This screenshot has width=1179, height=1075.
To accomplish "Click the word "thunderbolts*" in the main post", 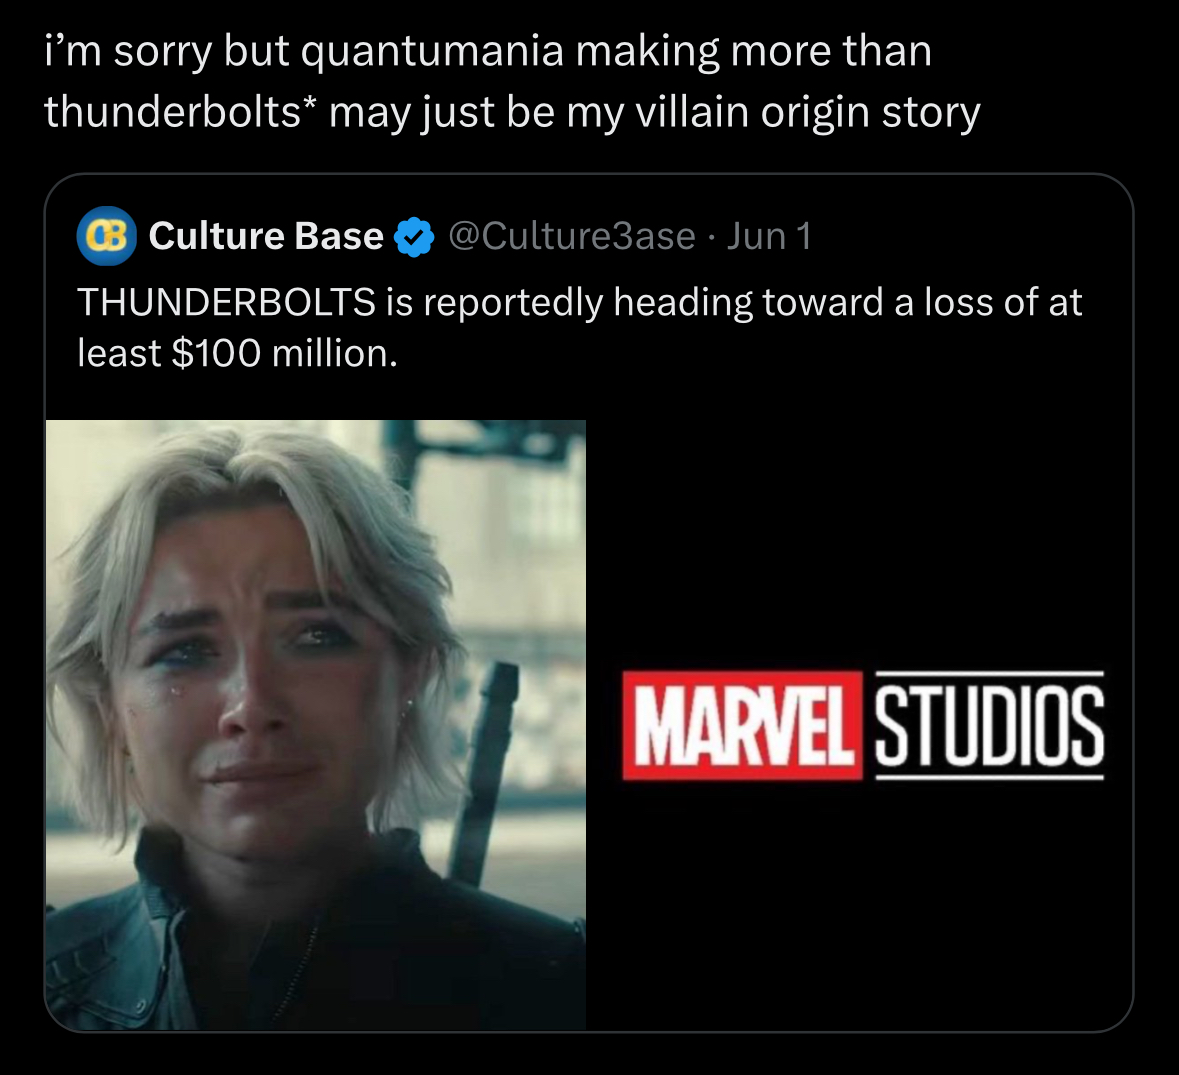I will pyautogui.click(x=173, y=111).
